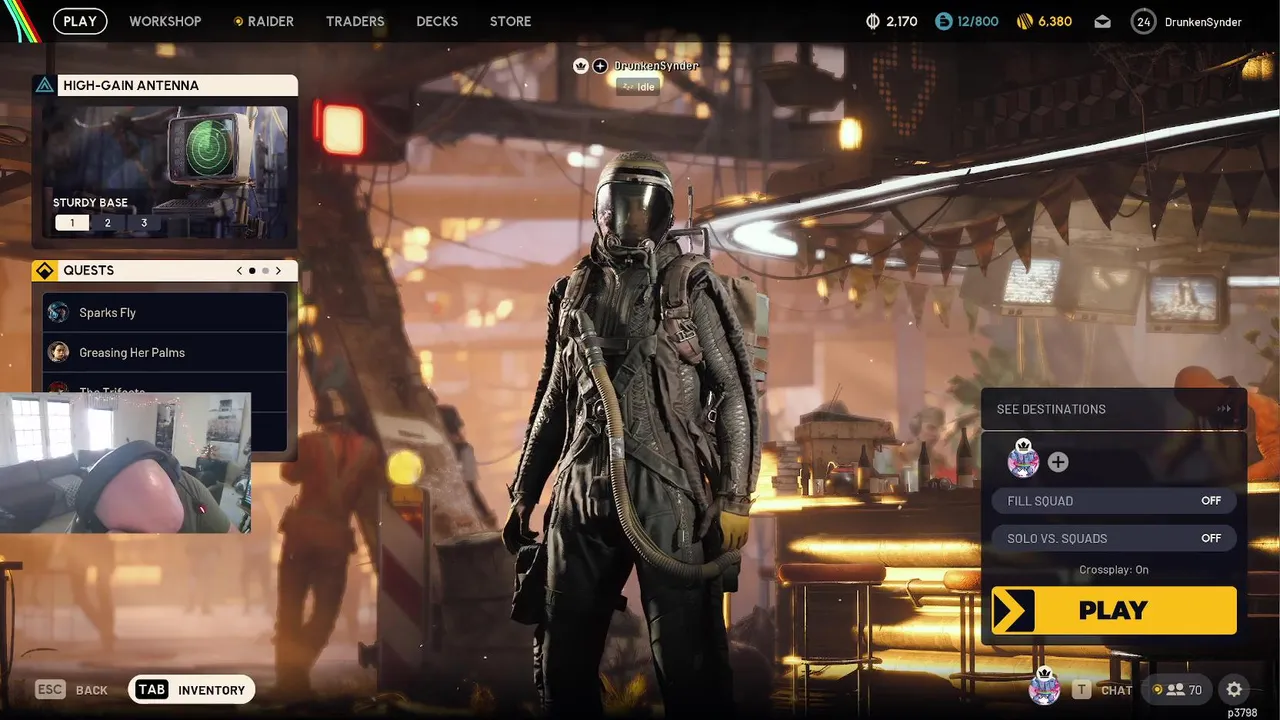Screen dimensions: 1280x720
Task: Go to next quests page arrow
Action: pyautogui.click(x=278, y=270)
